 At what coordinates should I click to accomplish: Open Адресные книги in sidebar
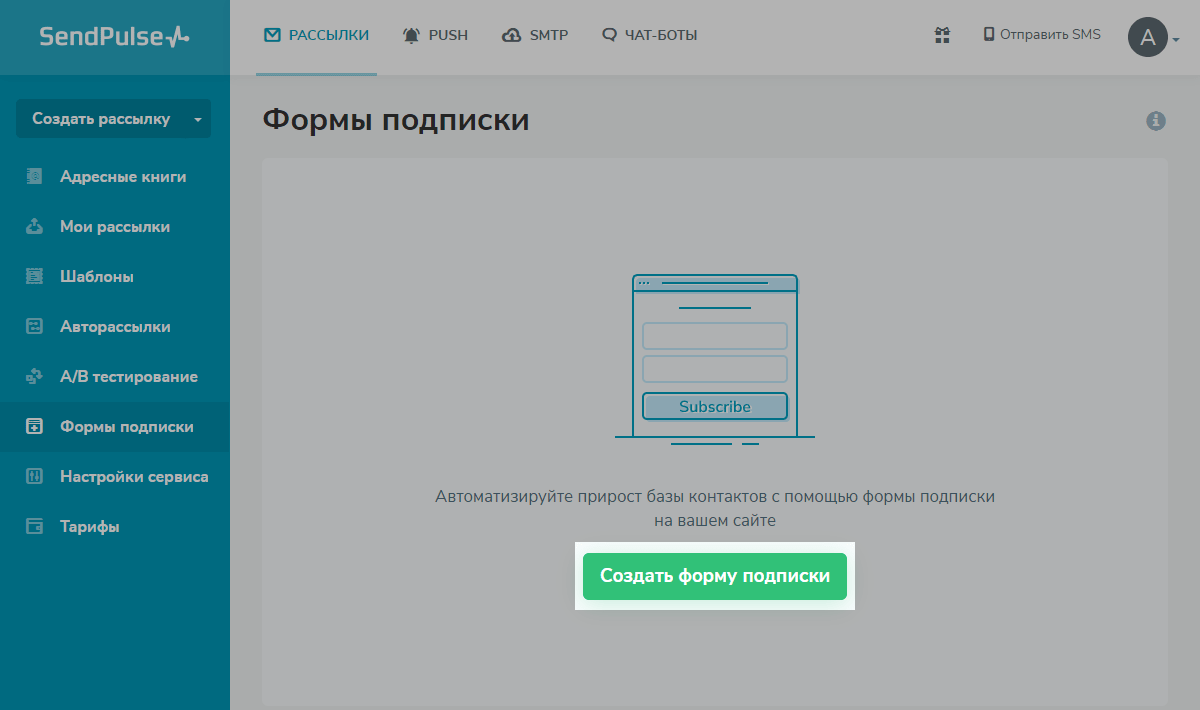(115, 177)
